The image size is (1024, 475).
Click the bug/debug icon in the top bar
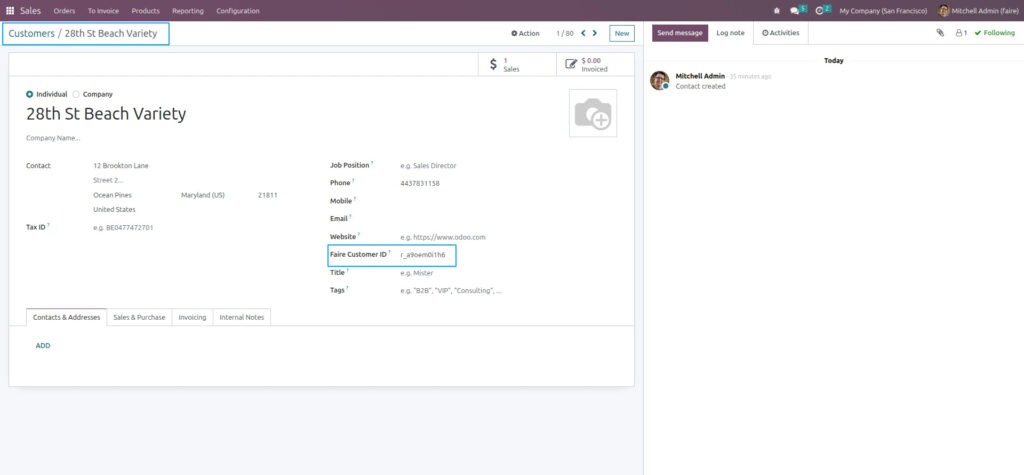point(778,11)
